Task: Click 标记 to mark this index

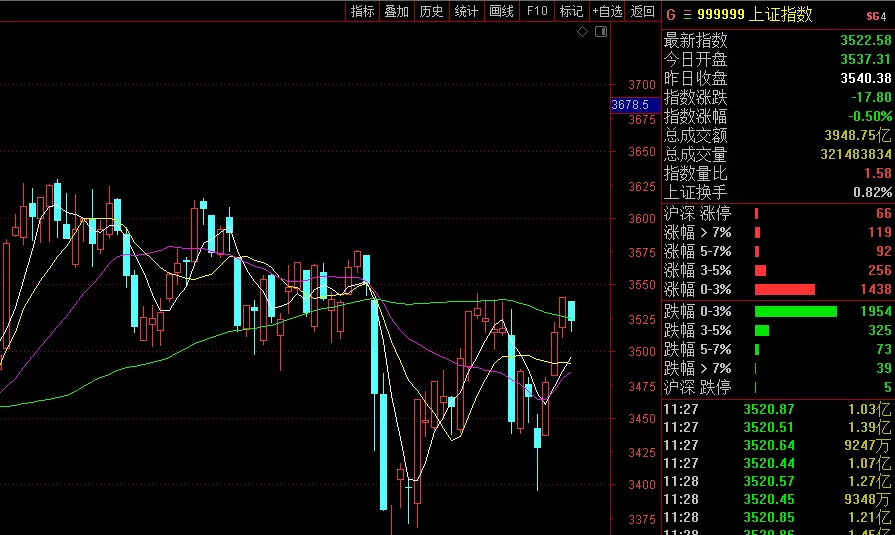Action: tap(571, 11)
